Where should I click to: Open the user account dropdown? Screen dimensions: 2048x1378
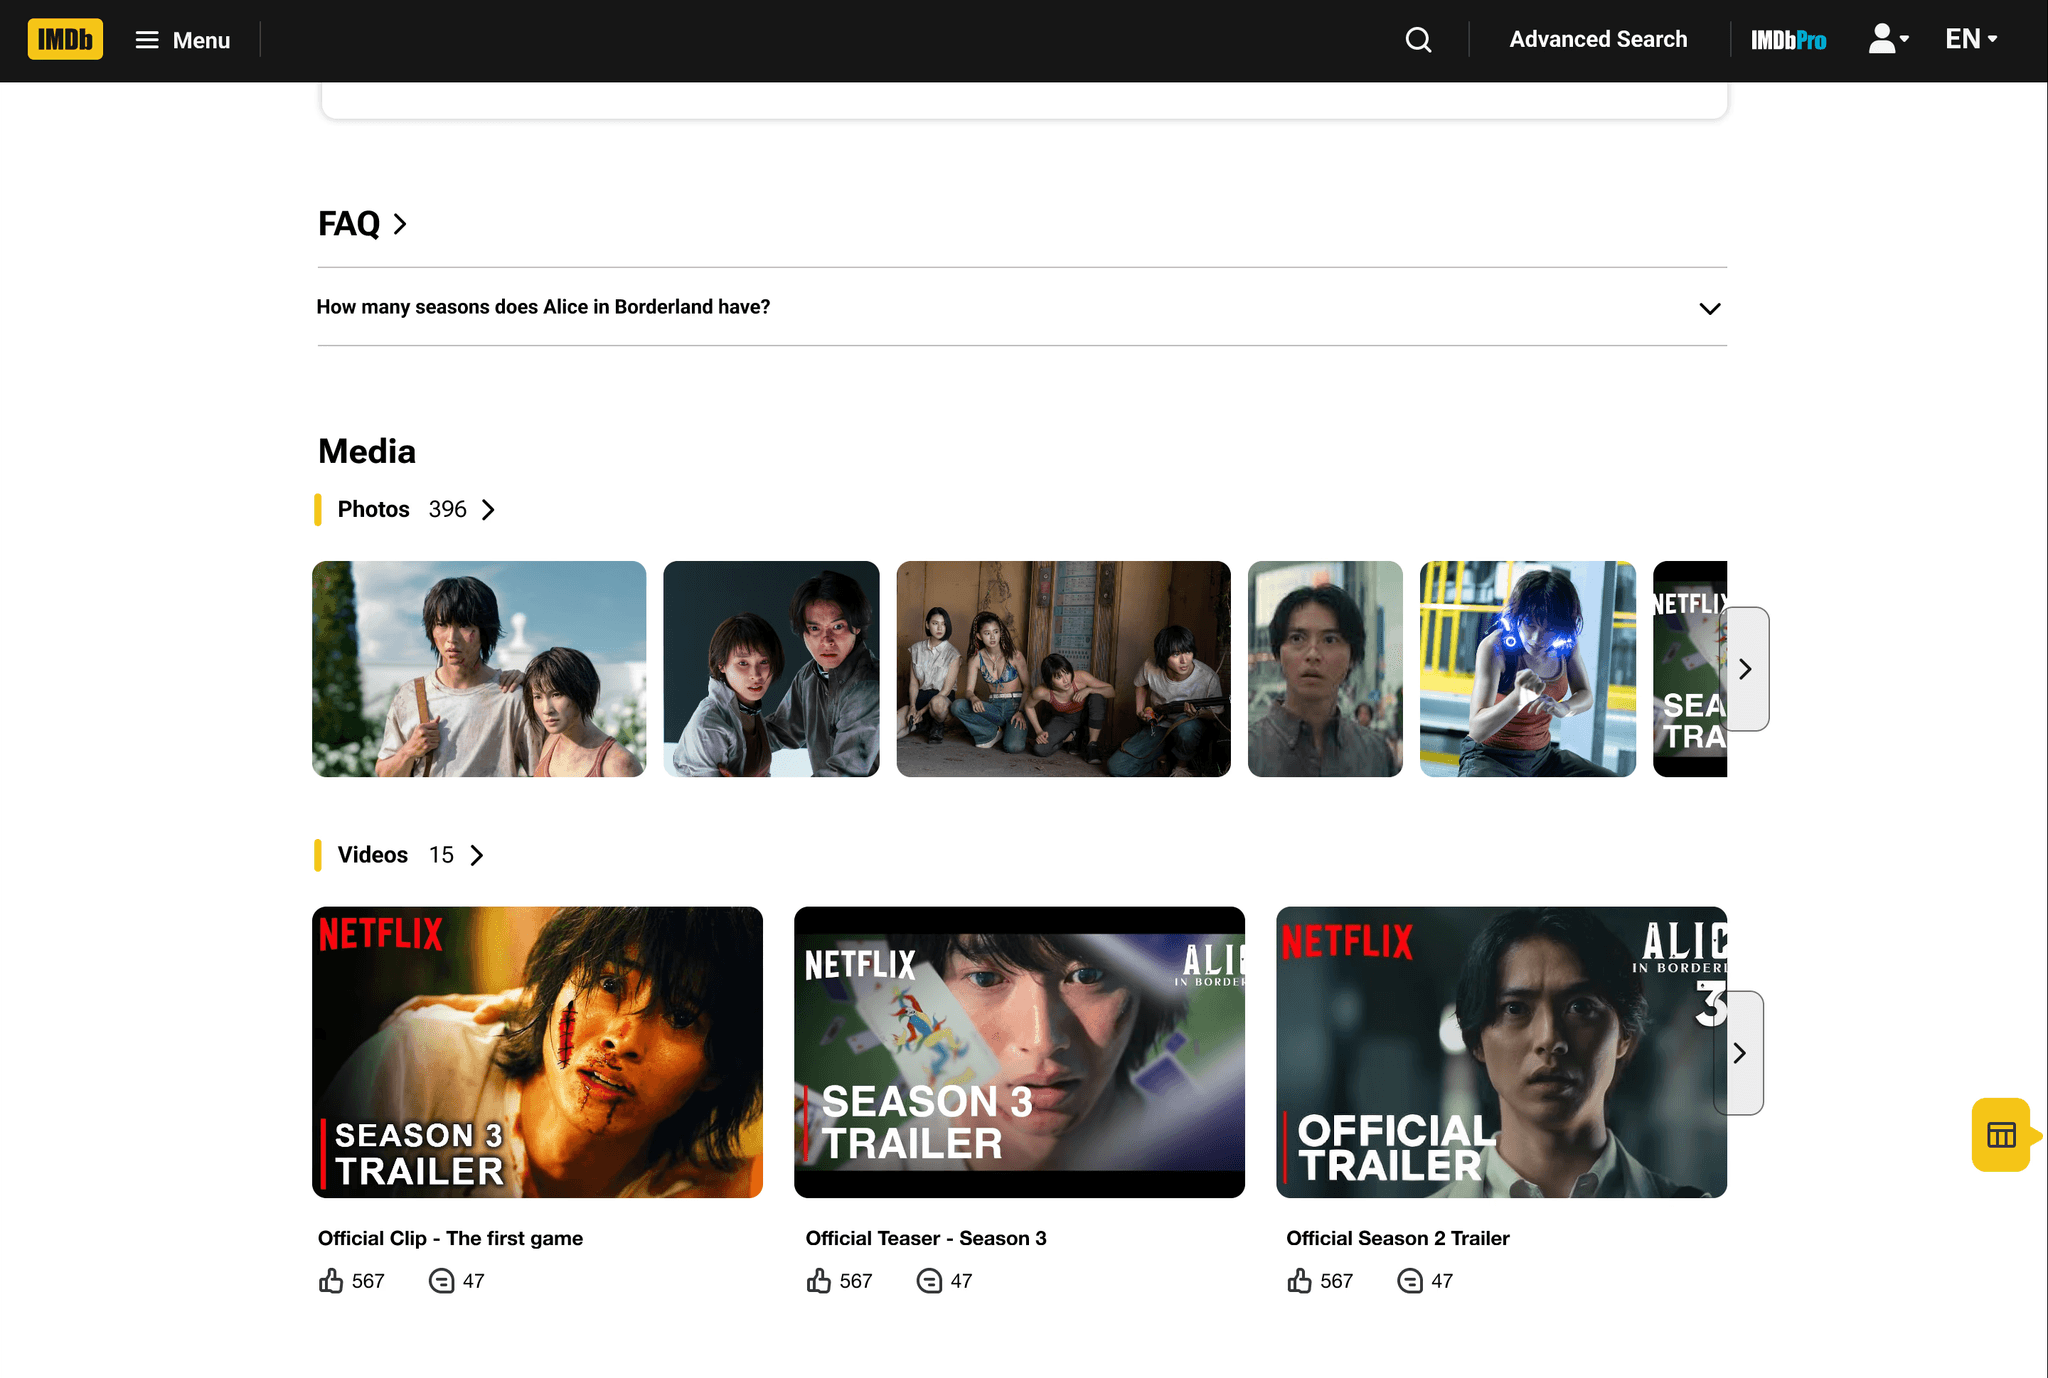[x=1888, y=40]
